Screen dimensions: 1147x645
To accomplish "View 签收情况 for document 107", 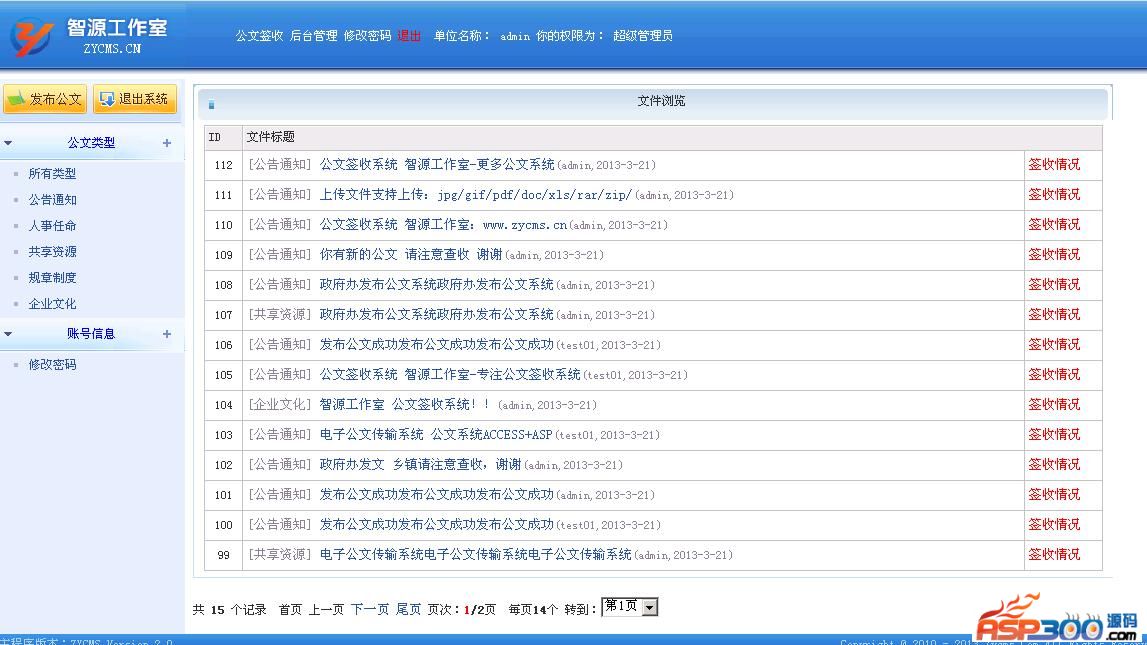I will pyautogui.click(x=1054, y=314).
